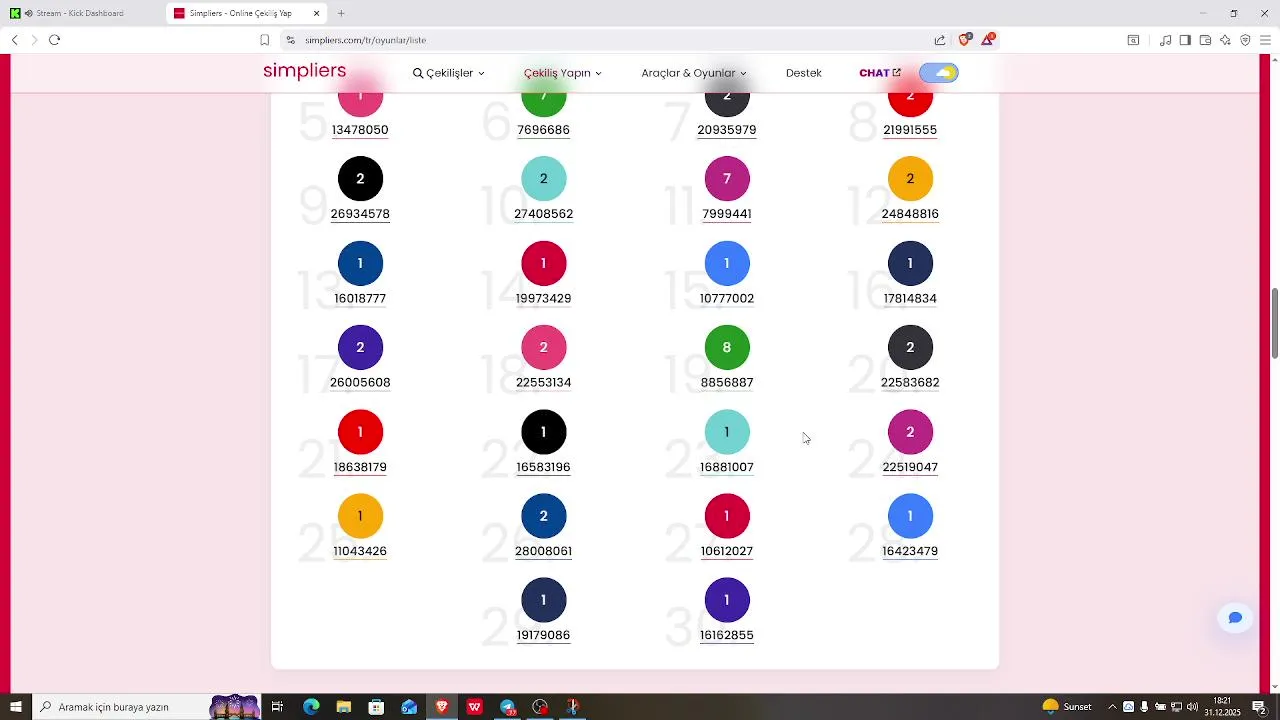Viewport: 1280px width, 720px height.
Task: Click the simpliers logo
Action: coord(304,71)
